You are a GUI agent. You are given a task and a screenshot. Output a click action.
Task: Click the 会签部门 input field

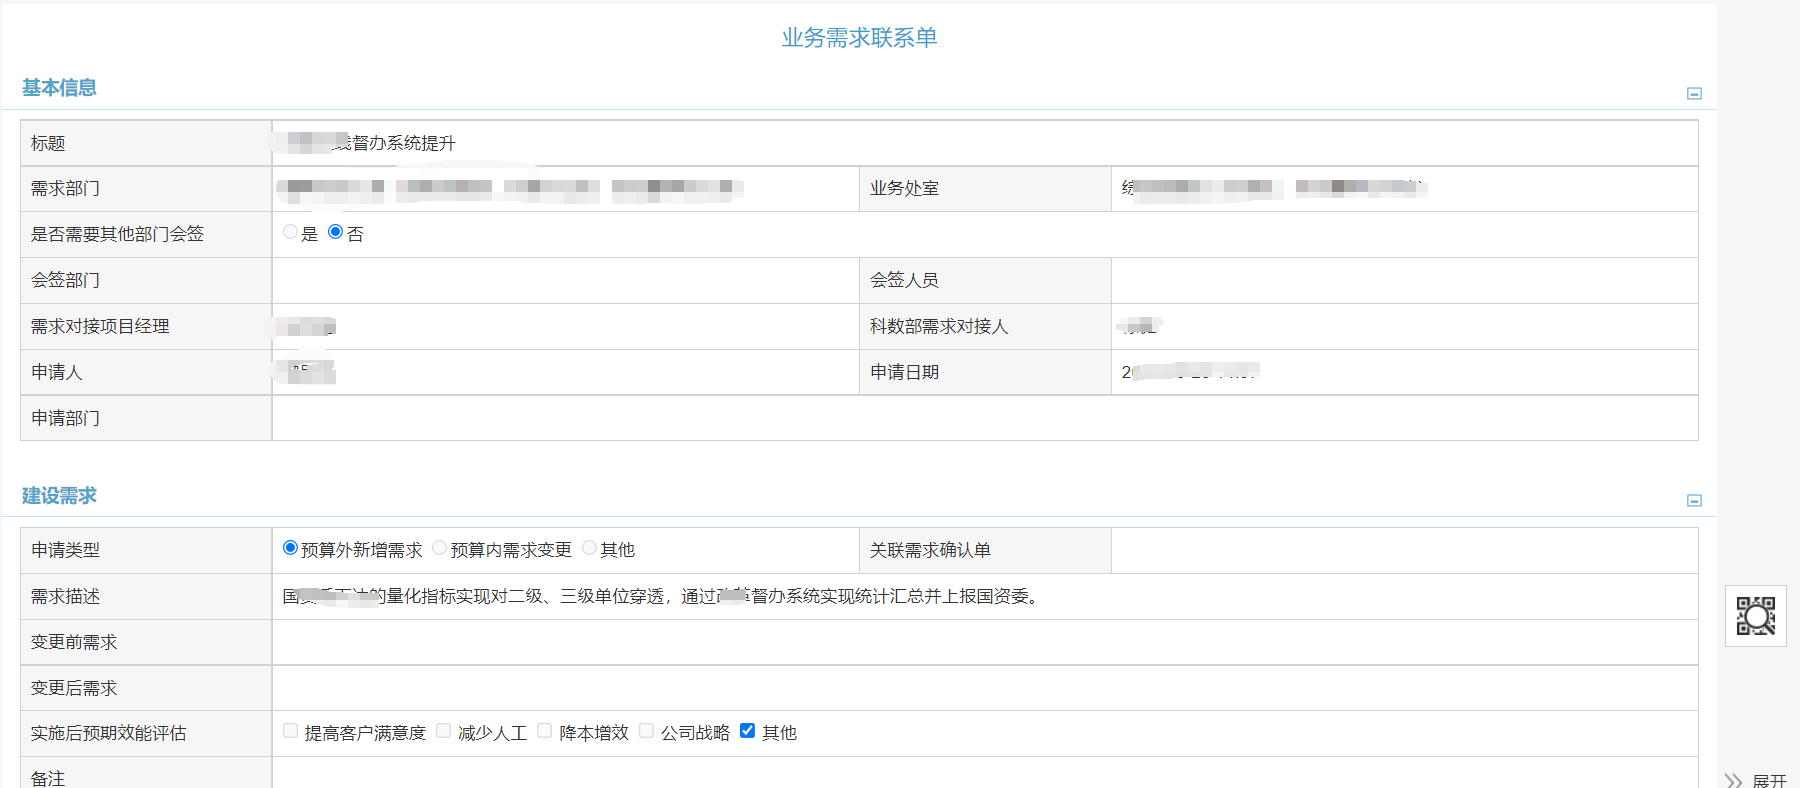(x=565, y=280)
